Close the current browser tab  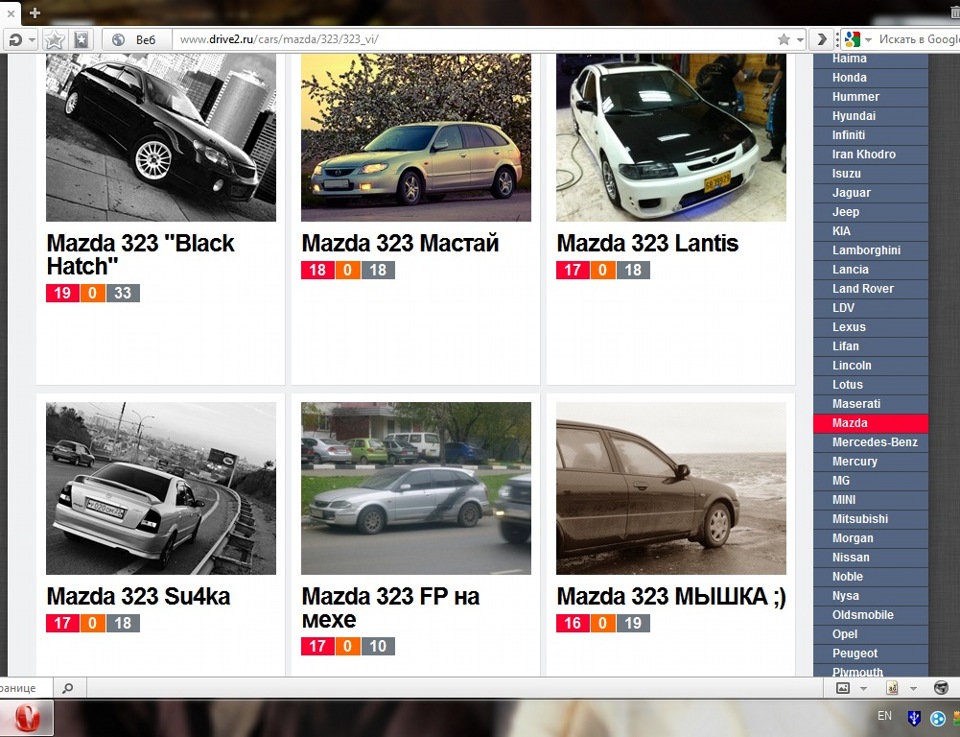pos(10,13)
